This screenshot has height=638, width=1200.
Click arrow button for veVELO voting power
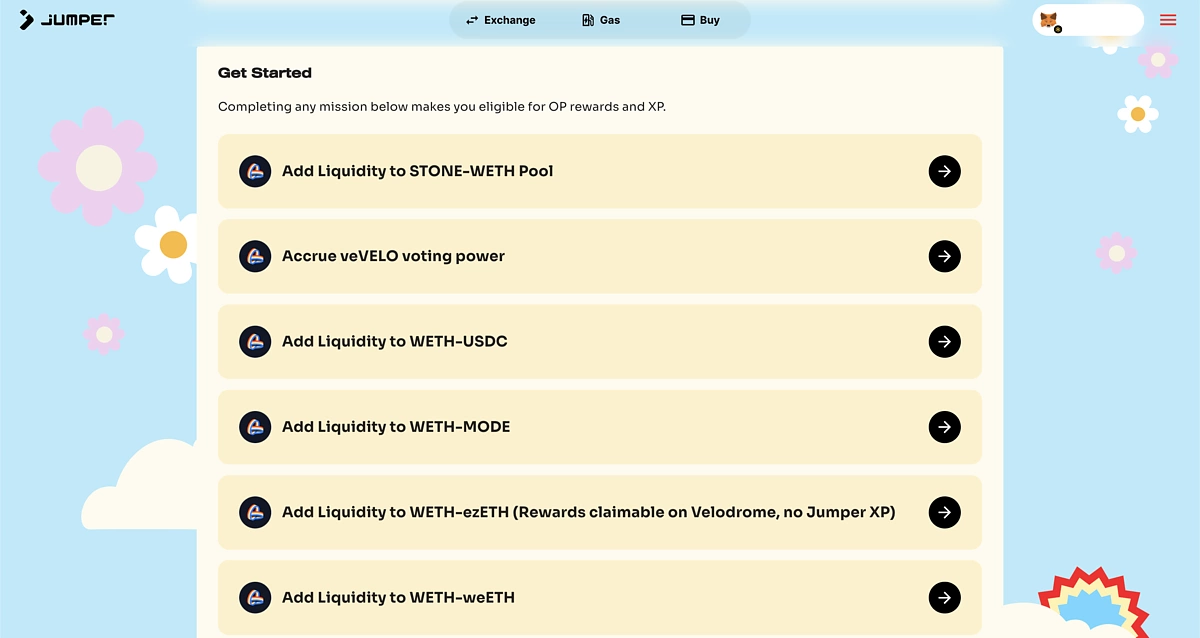click(x=945, y=256)
